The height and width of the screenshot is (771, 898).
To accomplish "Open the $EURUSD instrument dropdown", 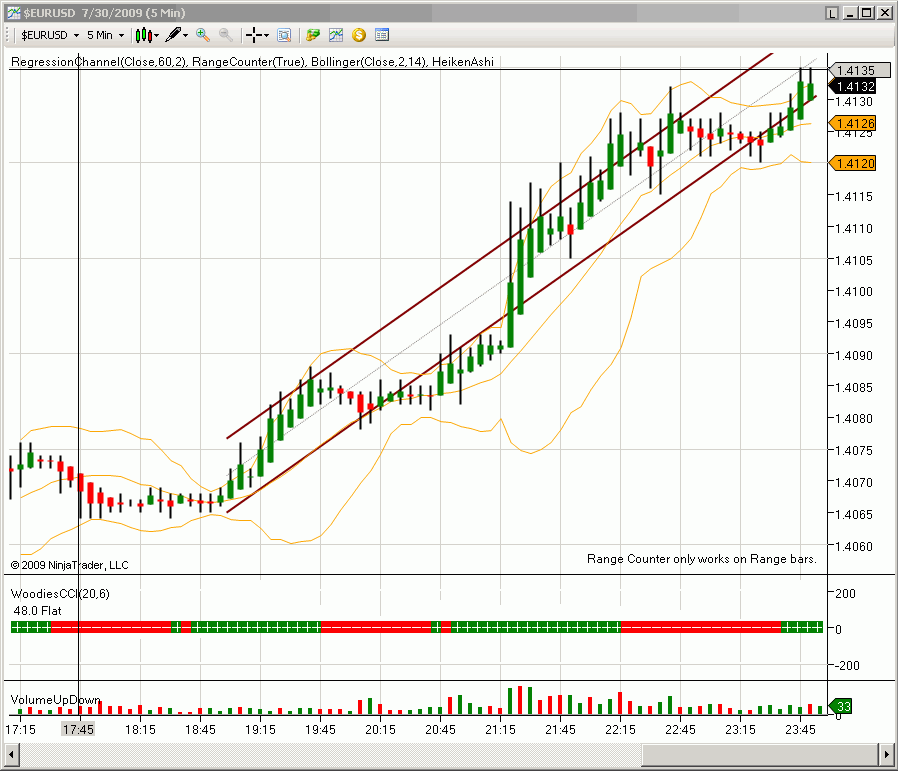I will 50,36.
